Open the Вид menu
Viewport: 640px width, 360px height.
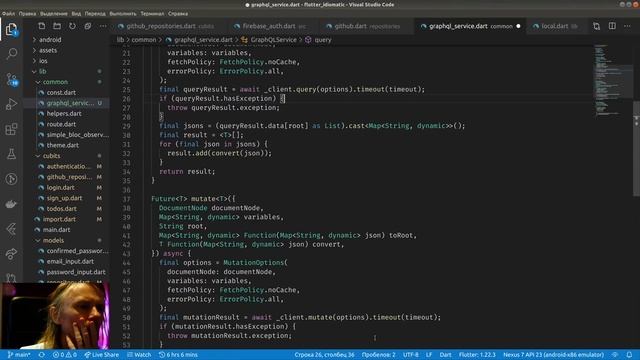tap(76, 13)
